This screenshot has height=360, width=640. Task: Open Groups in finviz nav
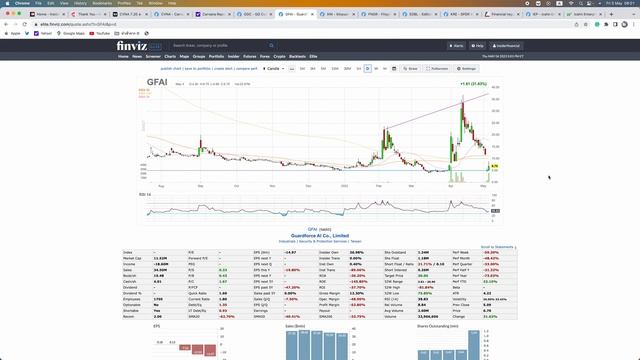199,56
